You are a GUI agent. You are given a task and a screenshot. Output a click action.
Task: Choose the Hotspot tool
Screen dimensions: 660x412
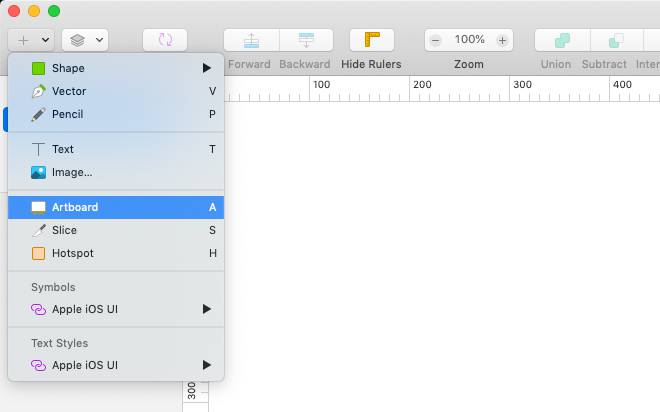72,253
